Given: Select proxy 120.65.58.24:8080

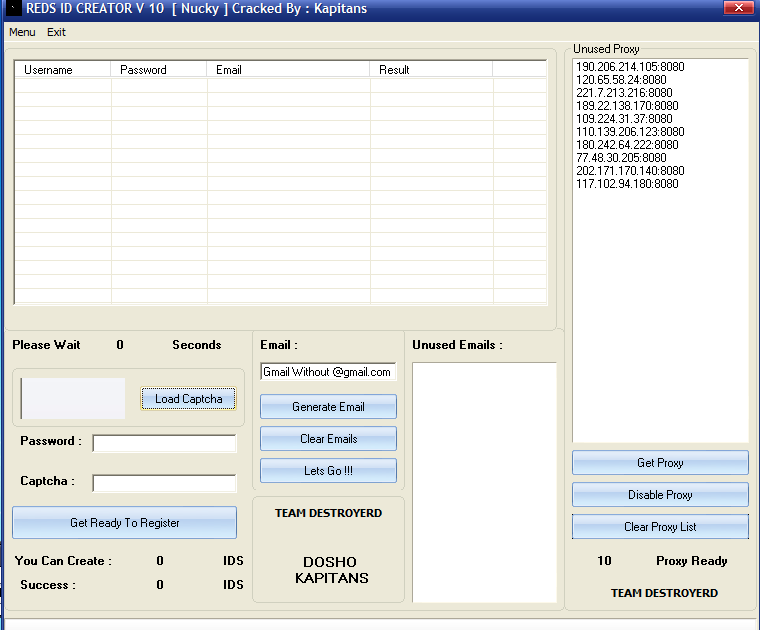Looking at the screenshot, I should pyautogui.click(x=621, y=80).
